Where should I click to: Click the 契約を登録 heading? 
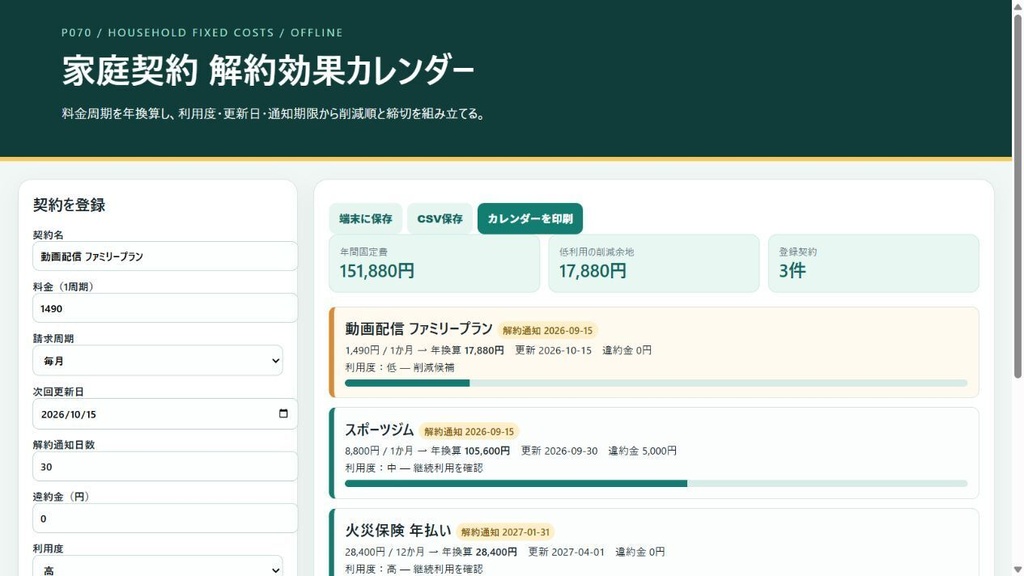pos(69,205)
